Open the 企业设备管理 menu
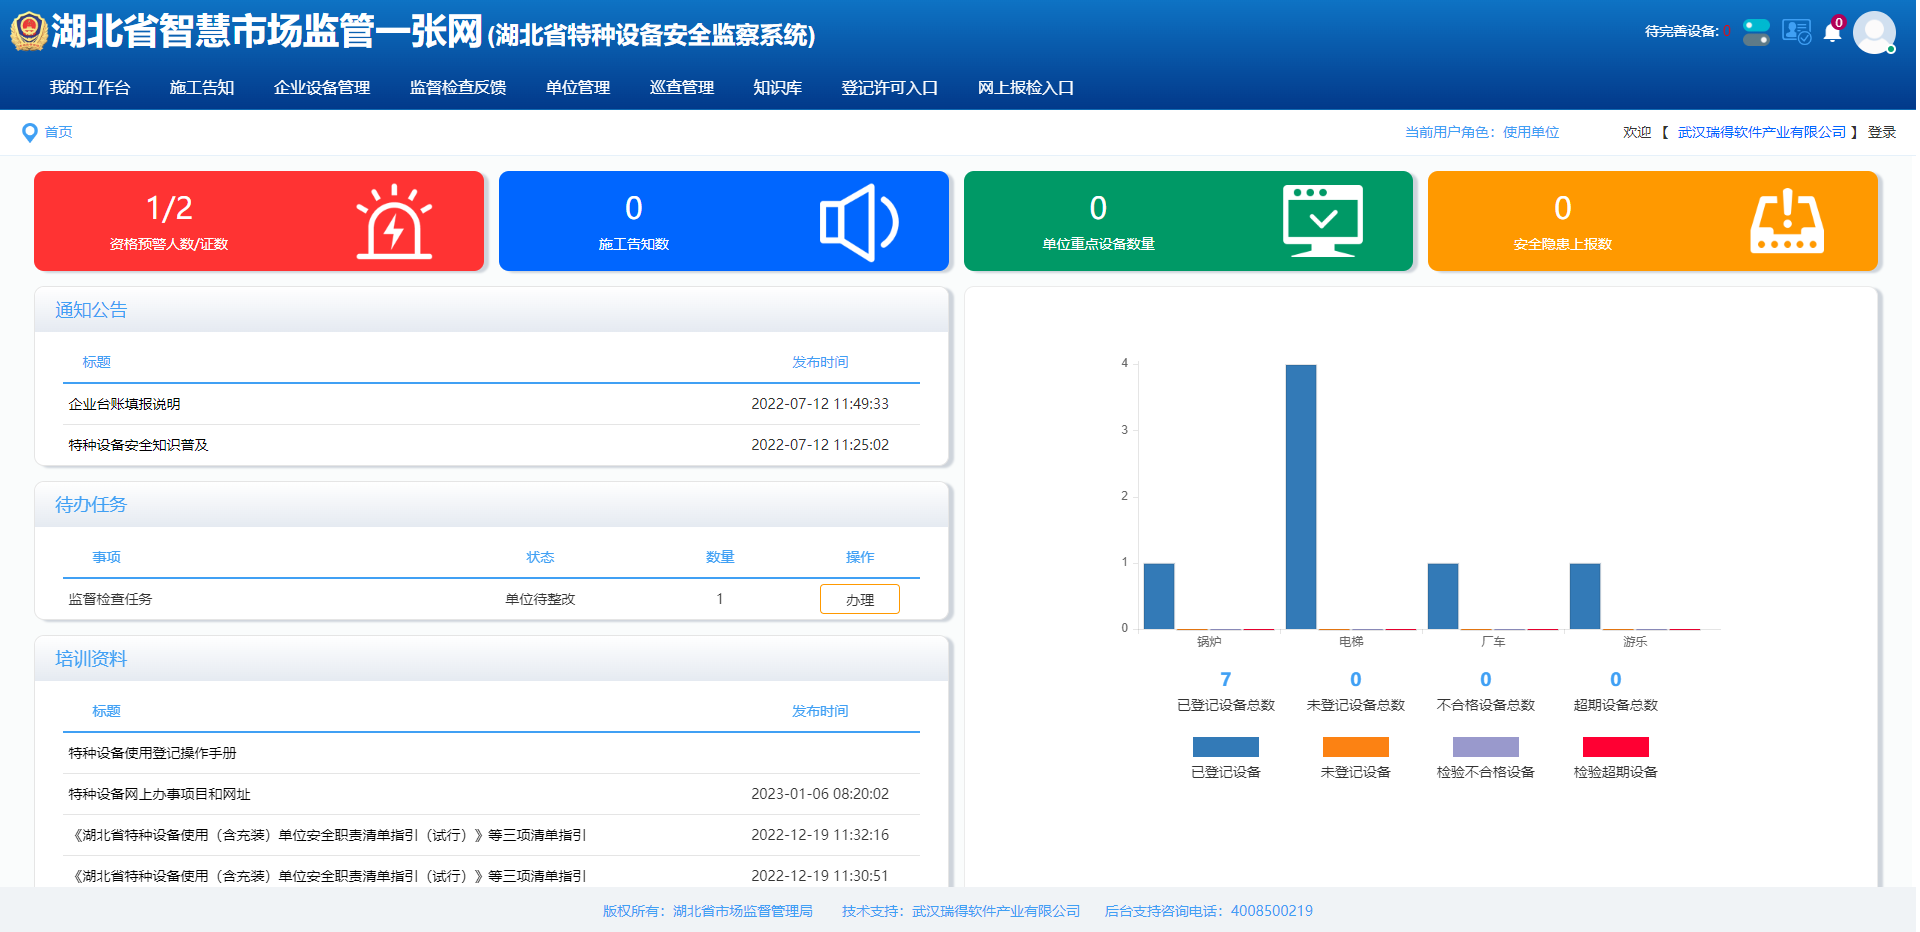 (322, 88)
